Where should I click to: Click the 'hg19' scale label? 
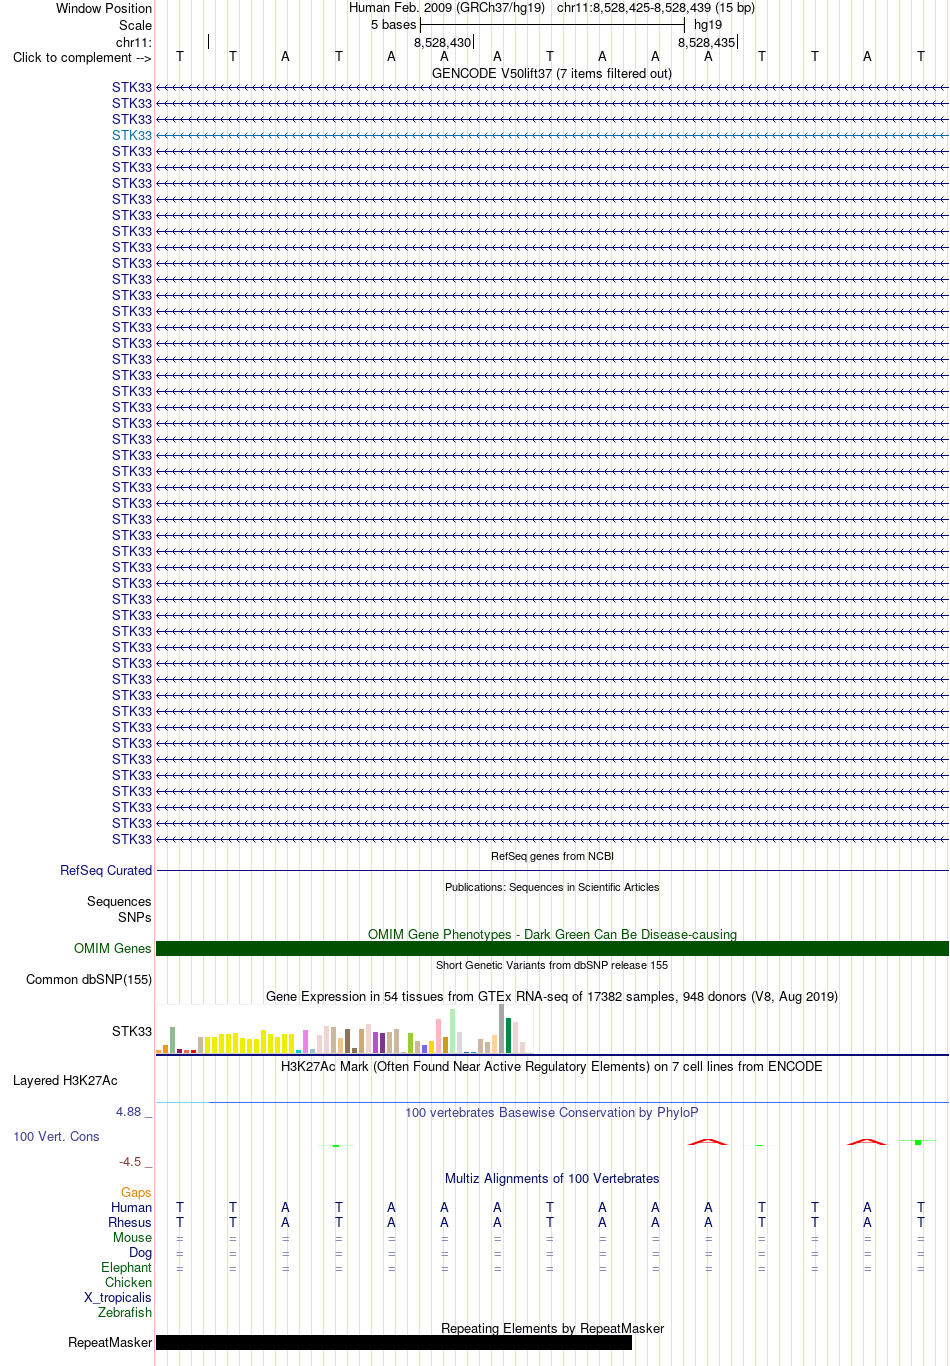[708, 24]
